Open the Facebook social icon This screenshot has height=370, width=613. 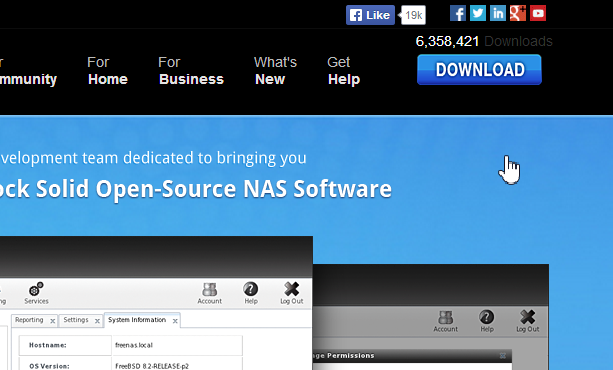(x=458, y=13)
